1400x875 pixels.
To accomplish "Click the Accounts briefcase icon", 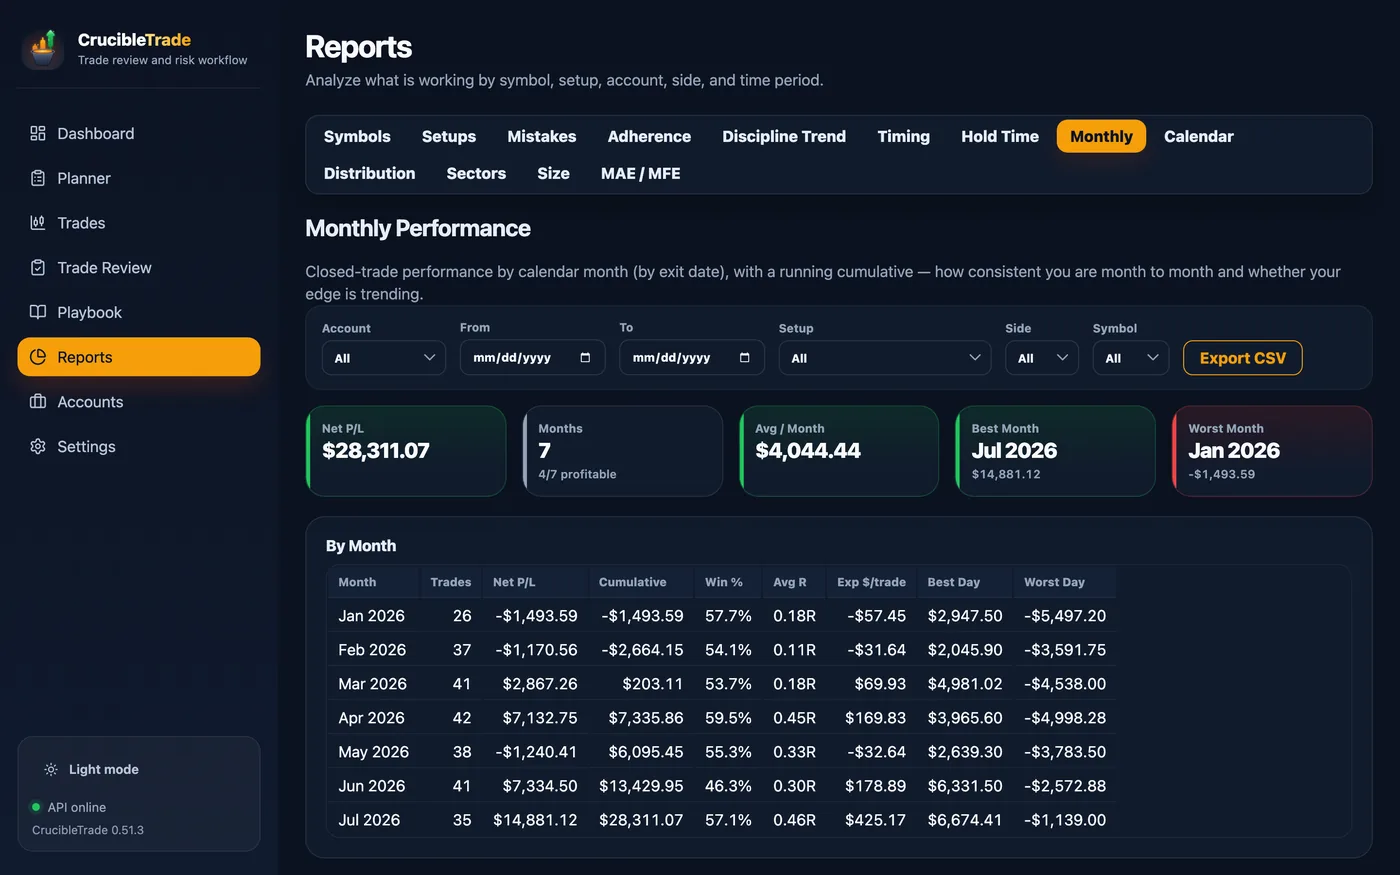I will tap(38, 401).
